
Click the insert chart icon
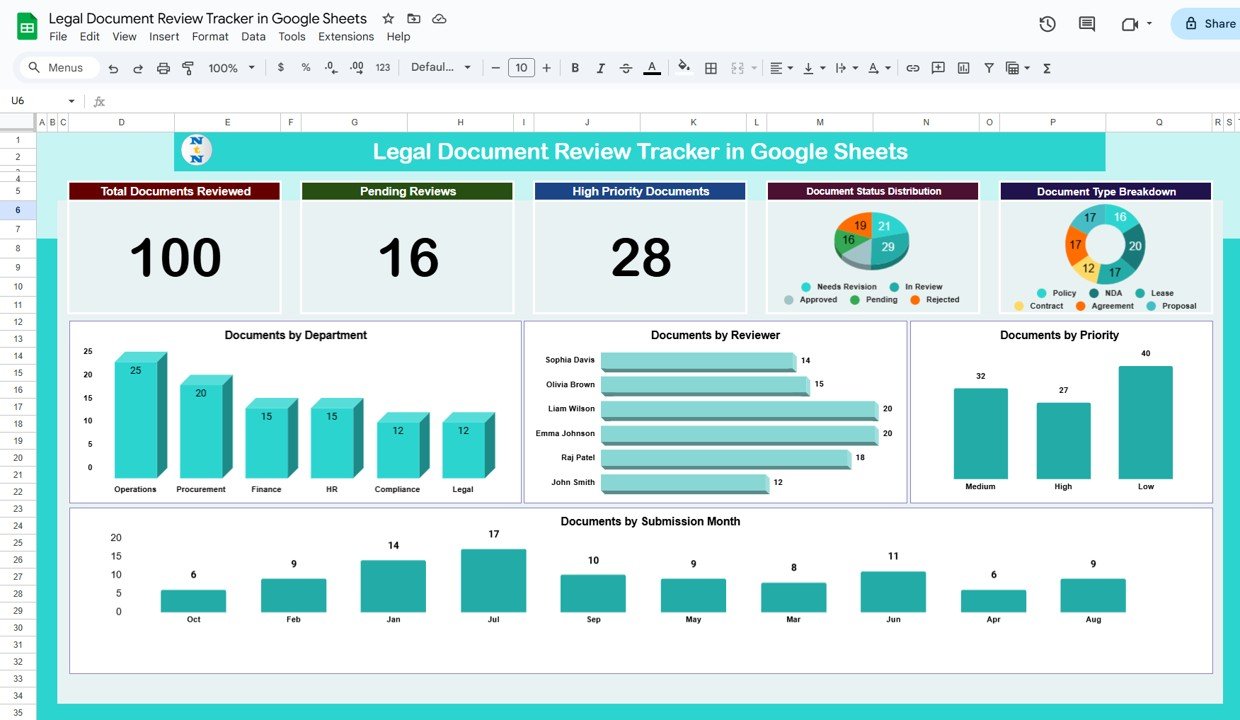tap(963, 68)
